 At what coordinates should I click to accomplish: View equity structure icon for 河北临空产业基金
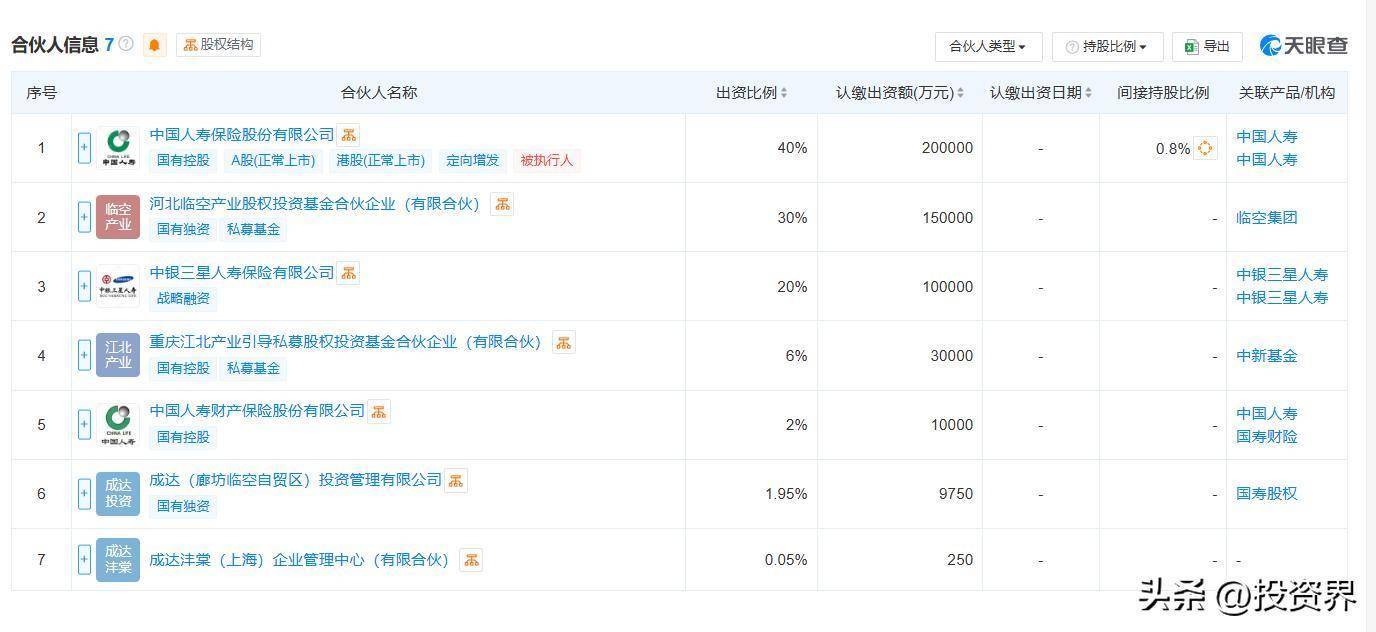[x=502, y=204]
